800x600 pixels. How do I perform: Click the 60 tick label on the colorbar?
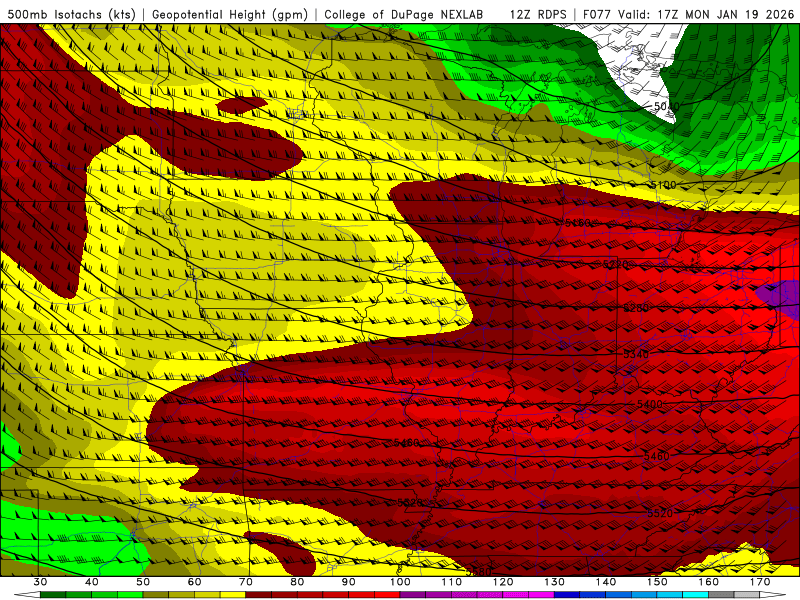pyautogui.click(x=194, y=582)
